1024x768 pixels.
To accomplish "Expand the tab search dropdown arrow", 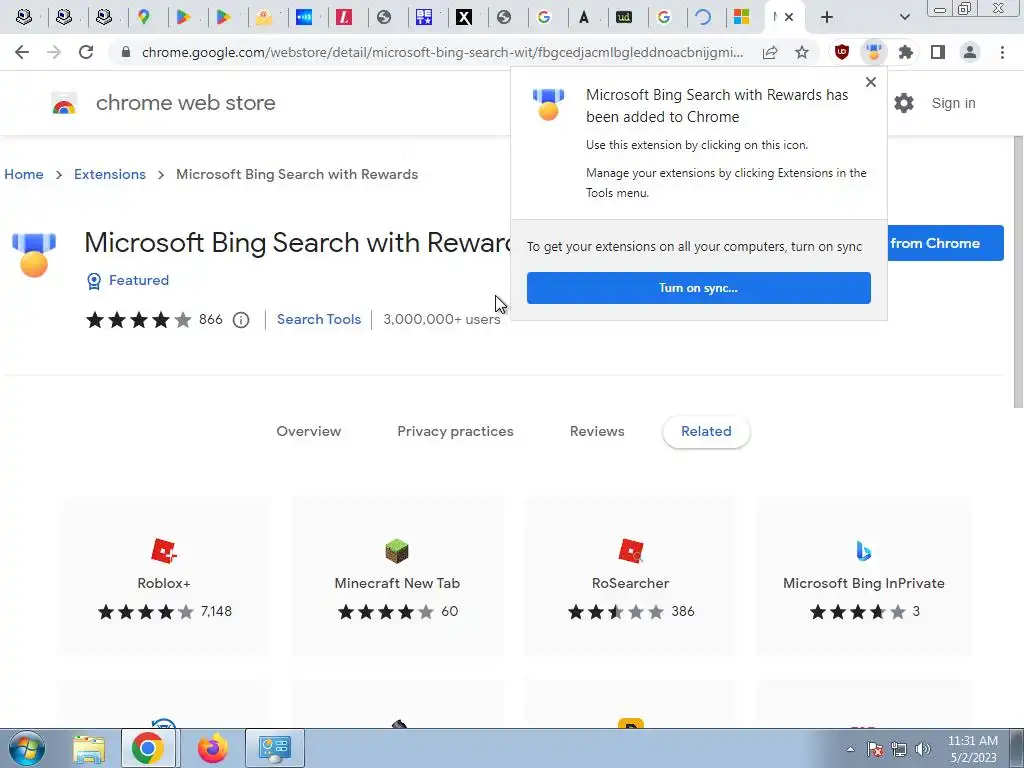I will click(904, 18).
